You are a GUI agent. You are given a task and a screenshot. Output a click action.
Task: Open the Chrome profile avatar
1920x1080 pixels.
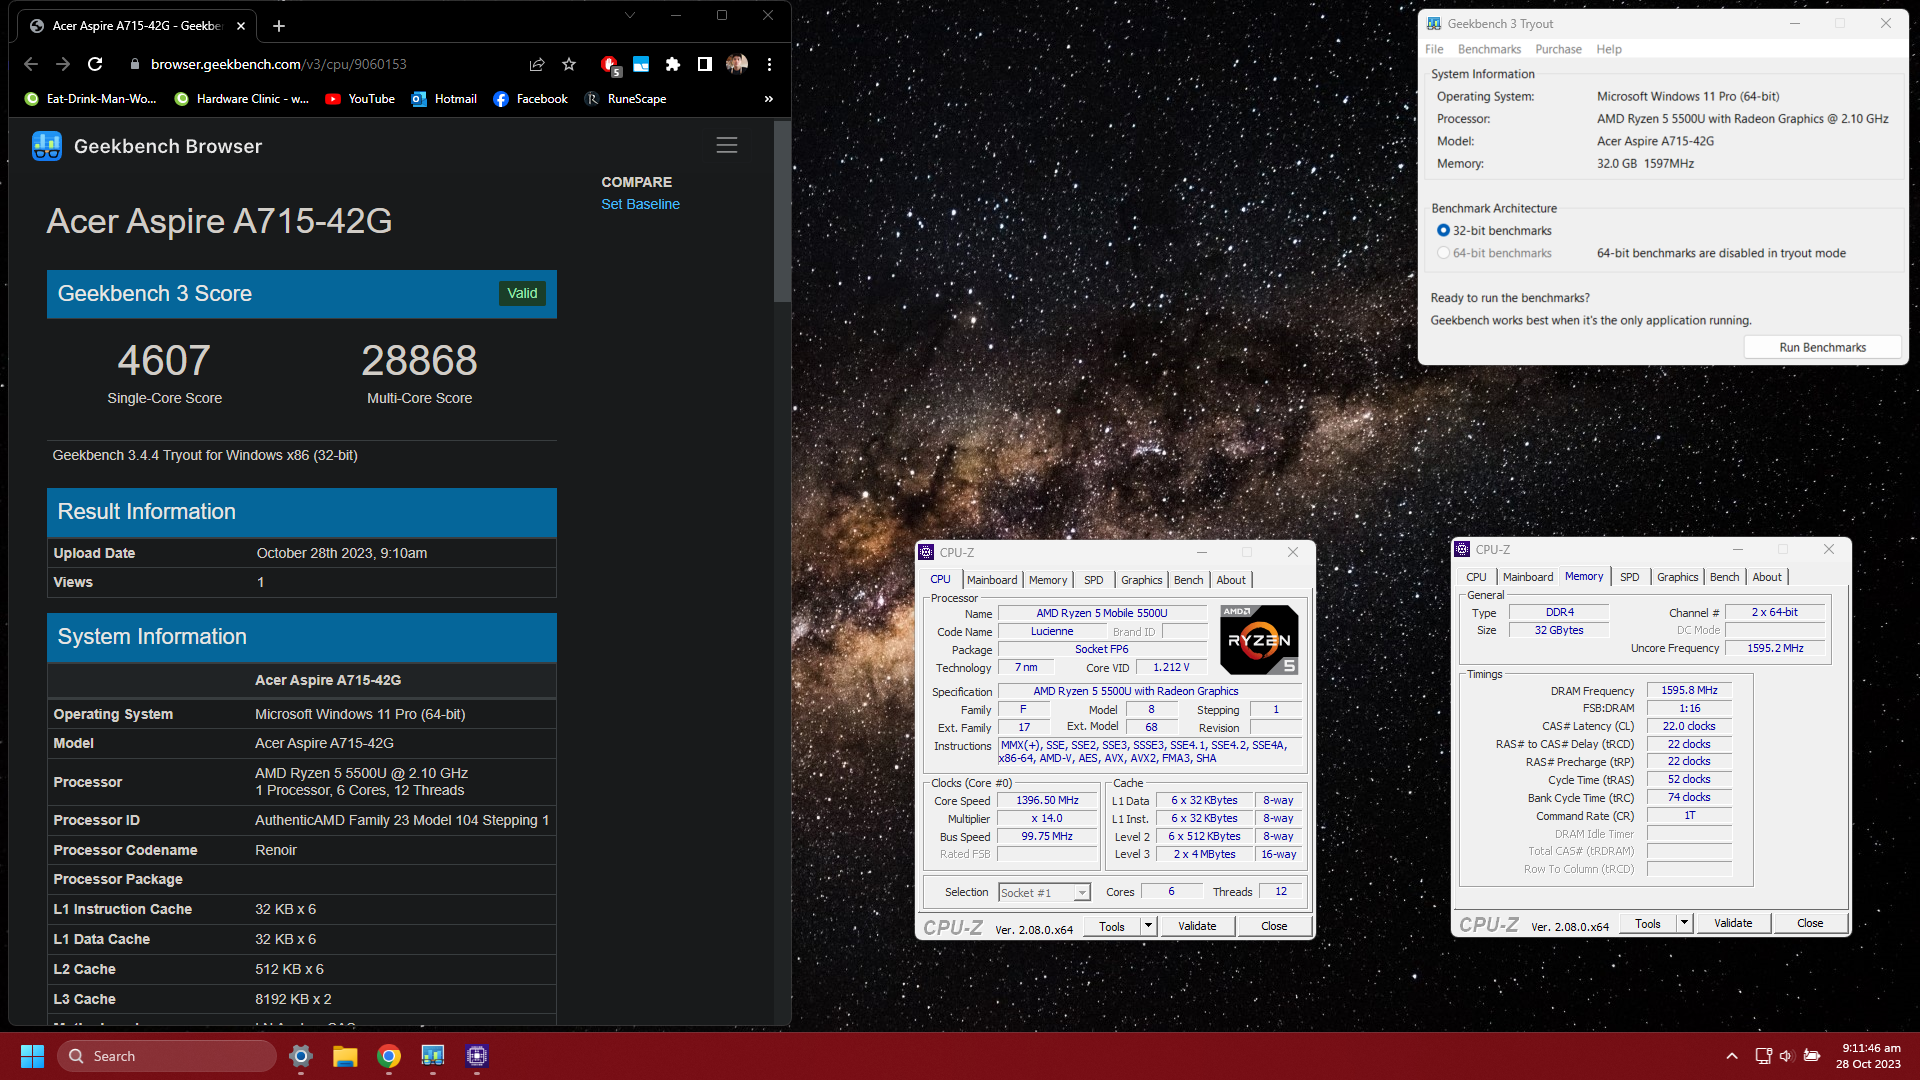[x=737, y=64]
